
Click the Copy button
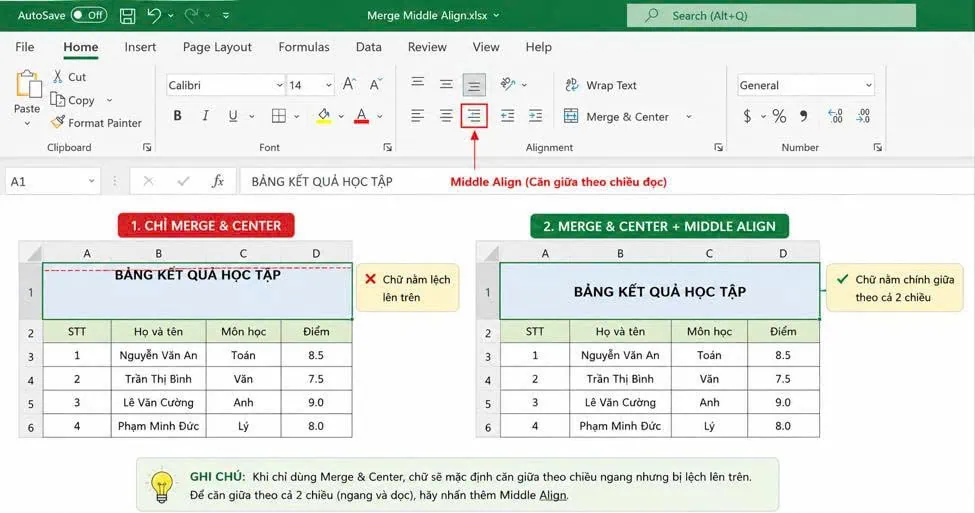coord(73,99)
